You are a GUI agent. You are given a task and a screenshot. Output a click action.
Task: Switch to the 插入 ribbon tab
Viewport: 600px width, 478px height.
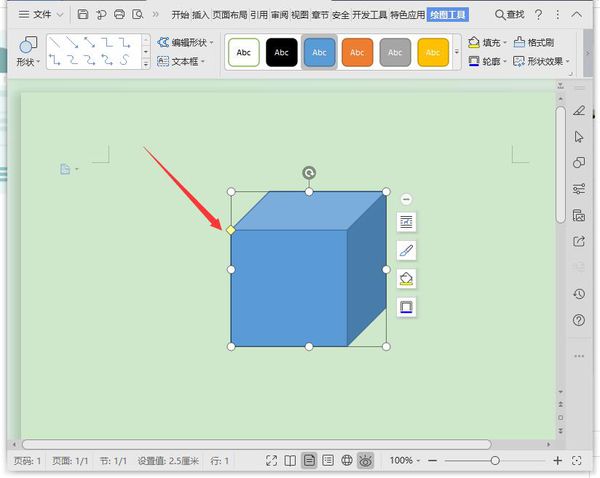pyautogui.click(x=201, y=15)
